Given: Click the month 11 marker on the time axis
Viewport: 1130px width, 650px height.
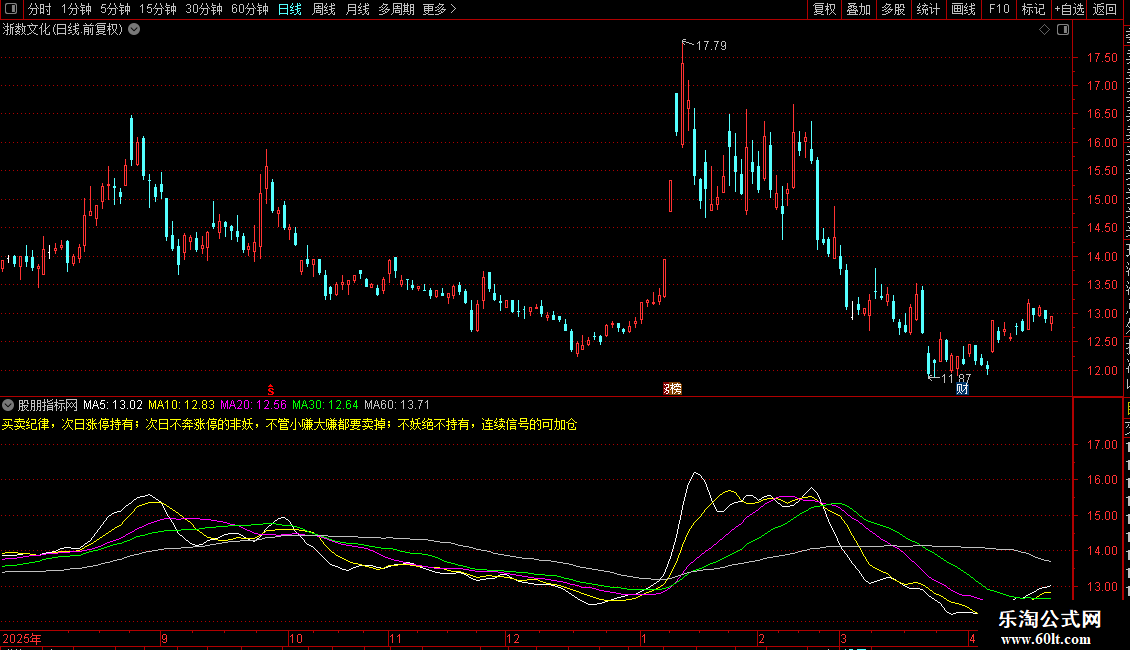Looking at the screenshot, I should [395, 638].
